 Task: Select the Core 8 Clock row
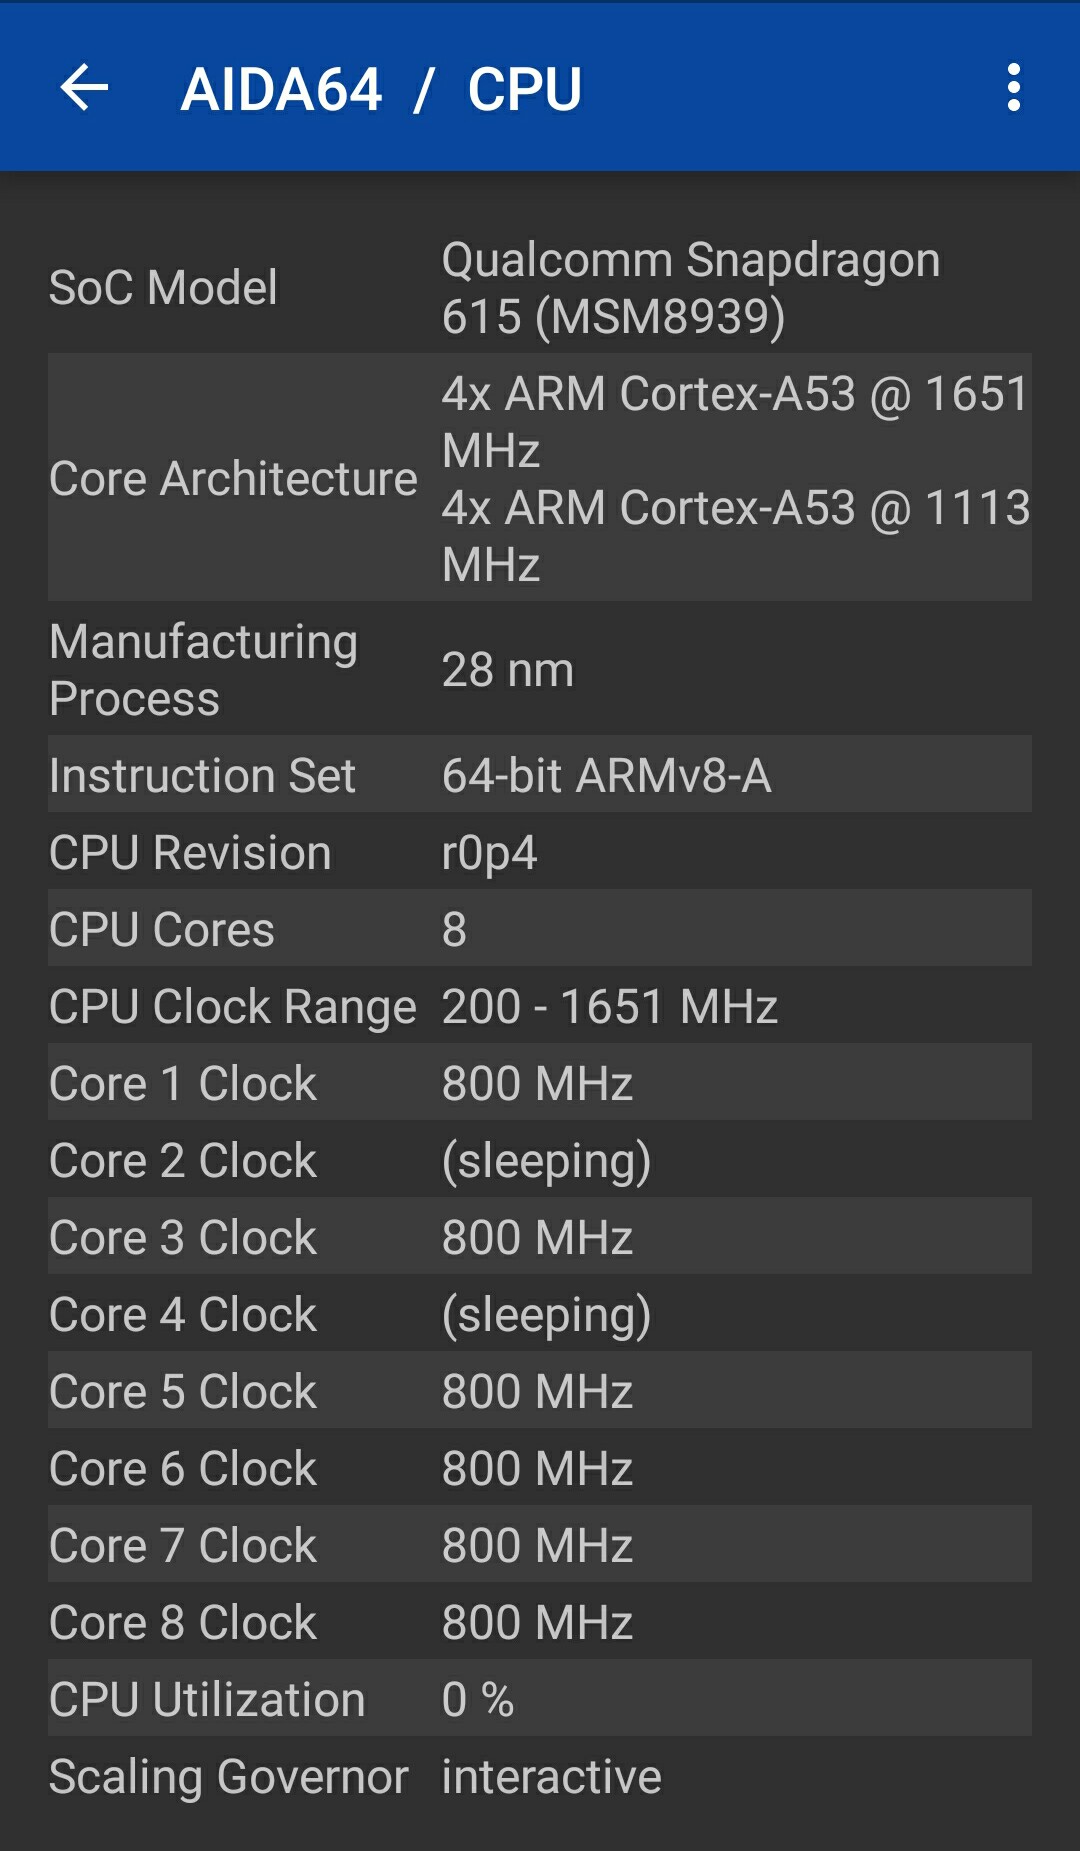(x=540, y=1622)
